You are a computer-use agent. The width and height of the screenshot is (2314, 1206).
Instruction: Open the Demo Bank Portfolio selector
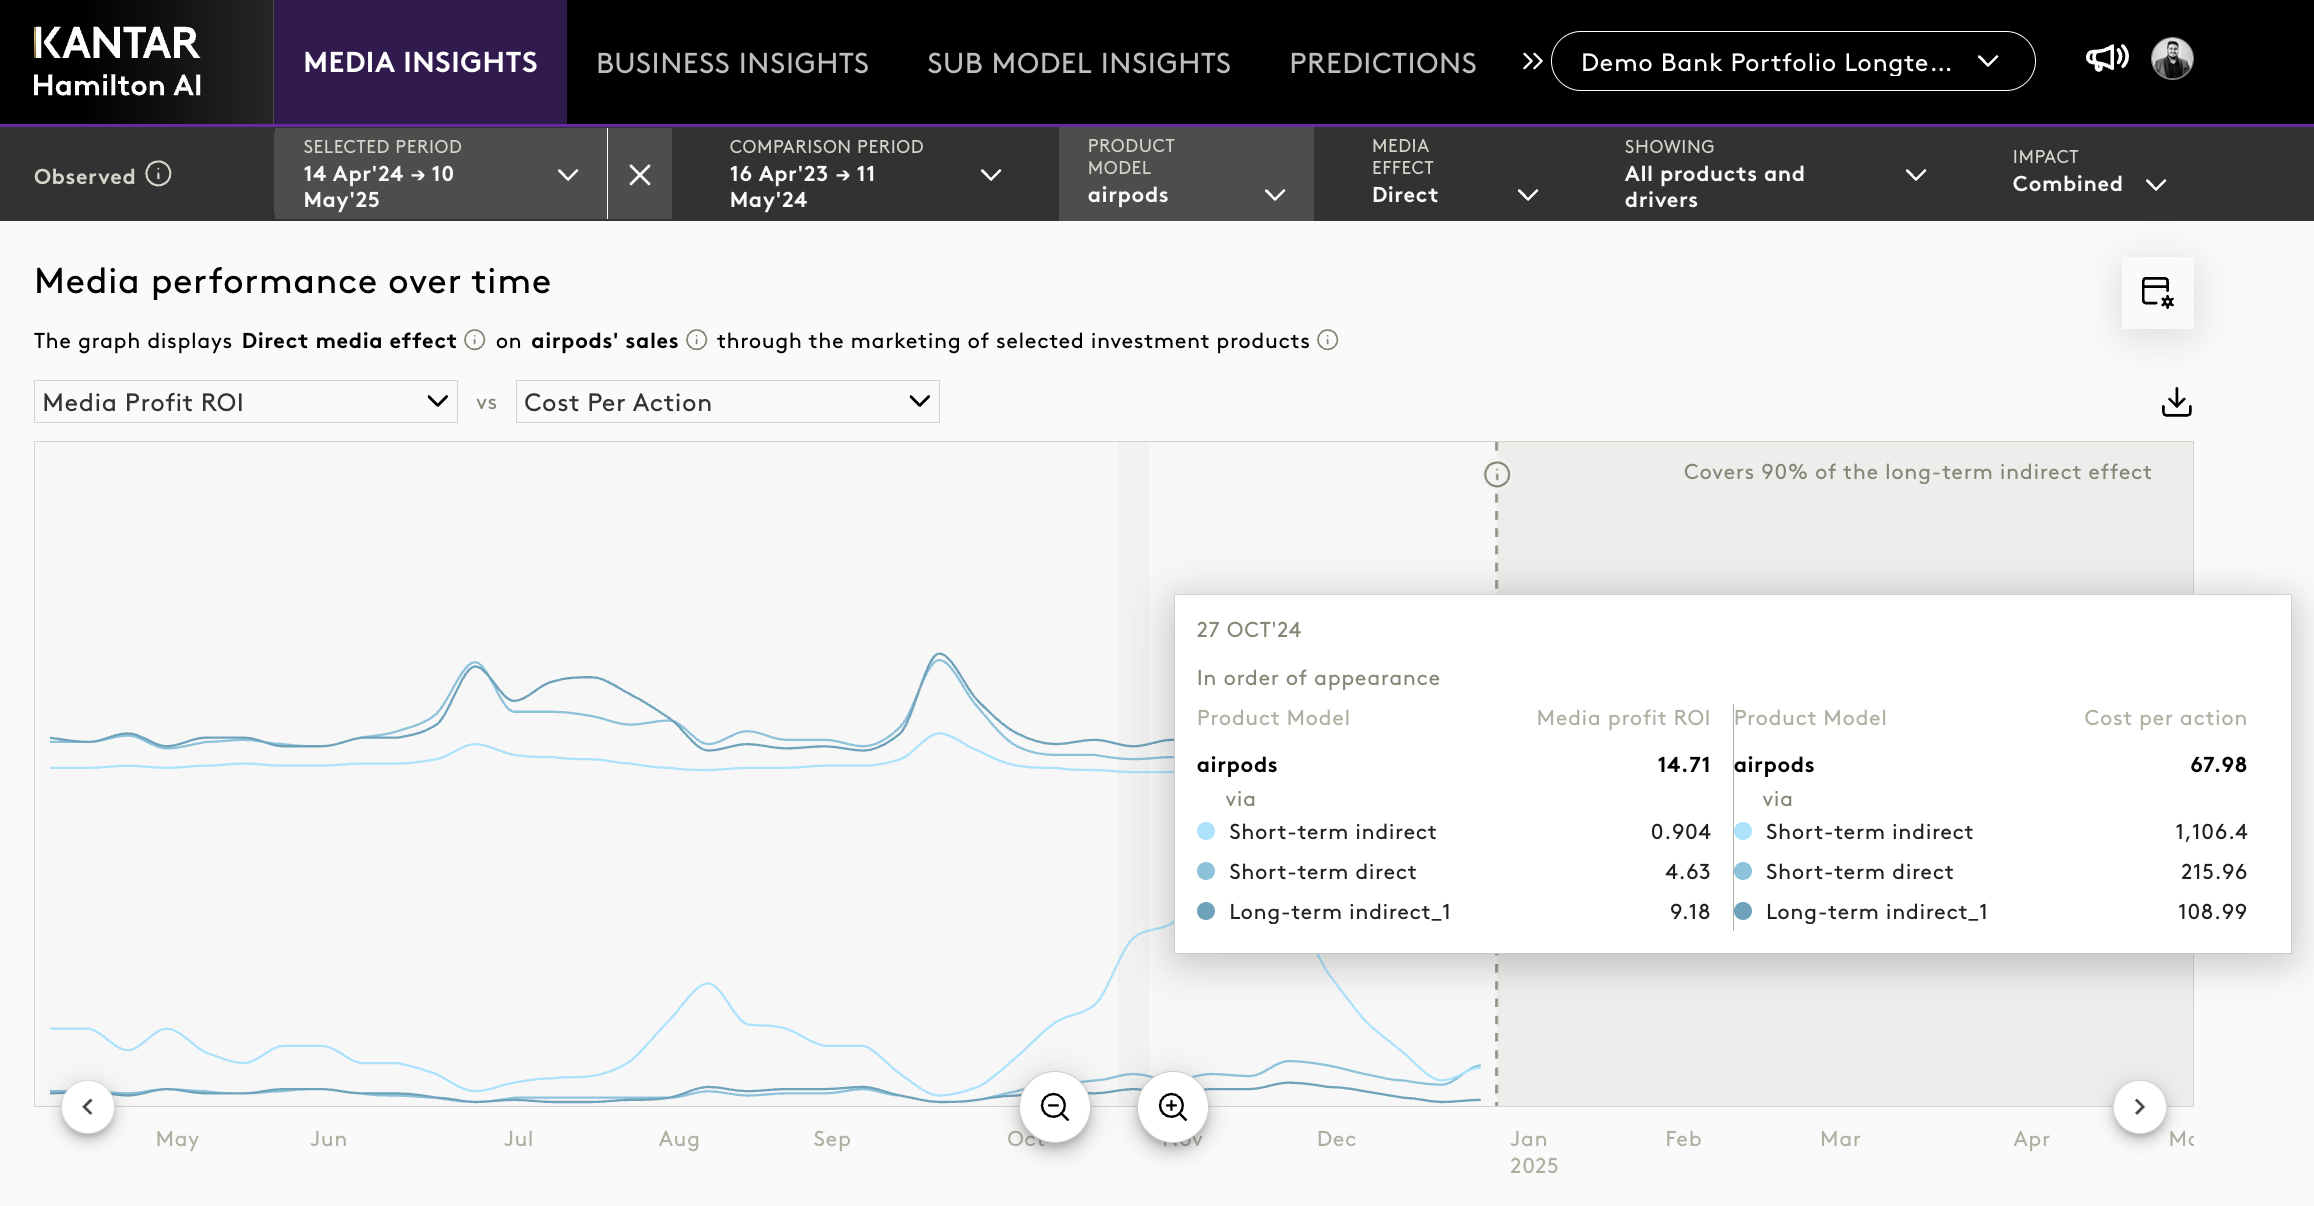pos(1792,62)
